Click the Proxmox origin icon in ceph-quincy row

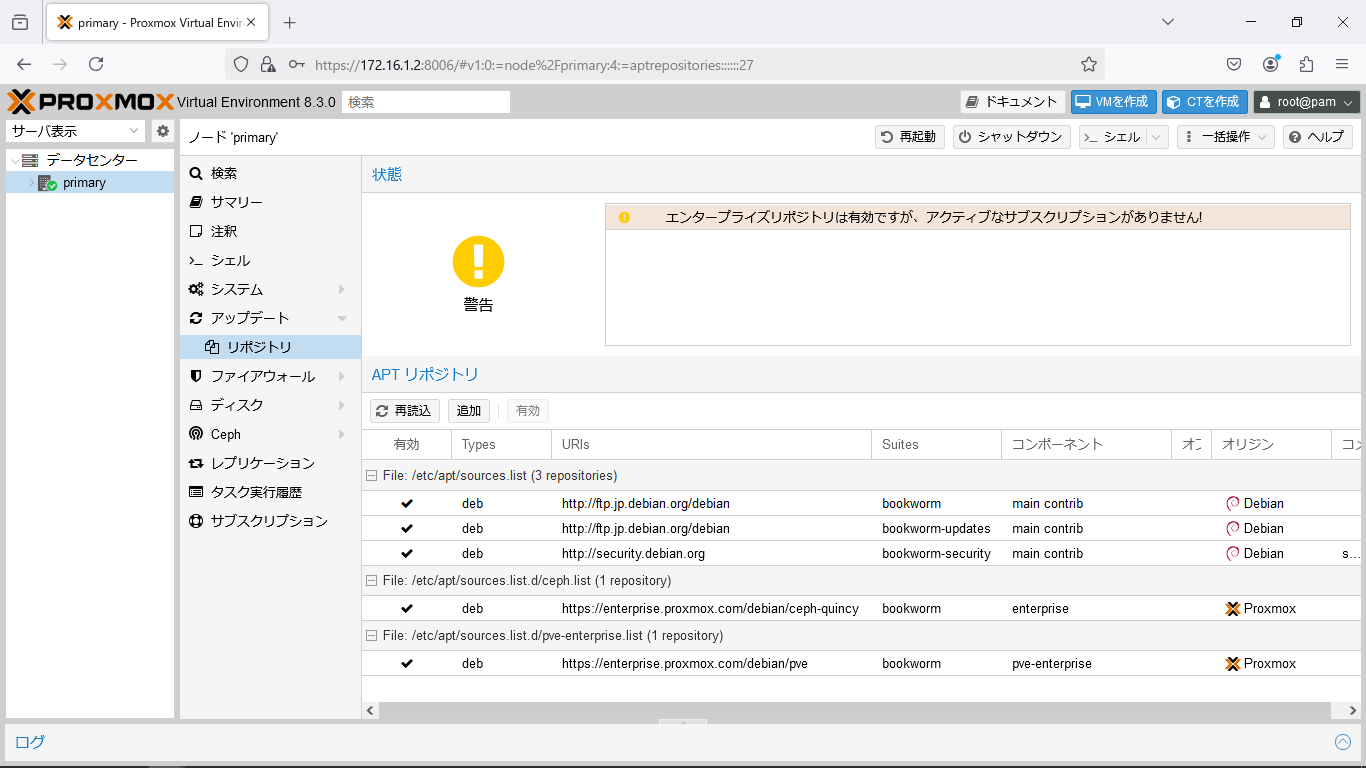tap(1233, 608)
